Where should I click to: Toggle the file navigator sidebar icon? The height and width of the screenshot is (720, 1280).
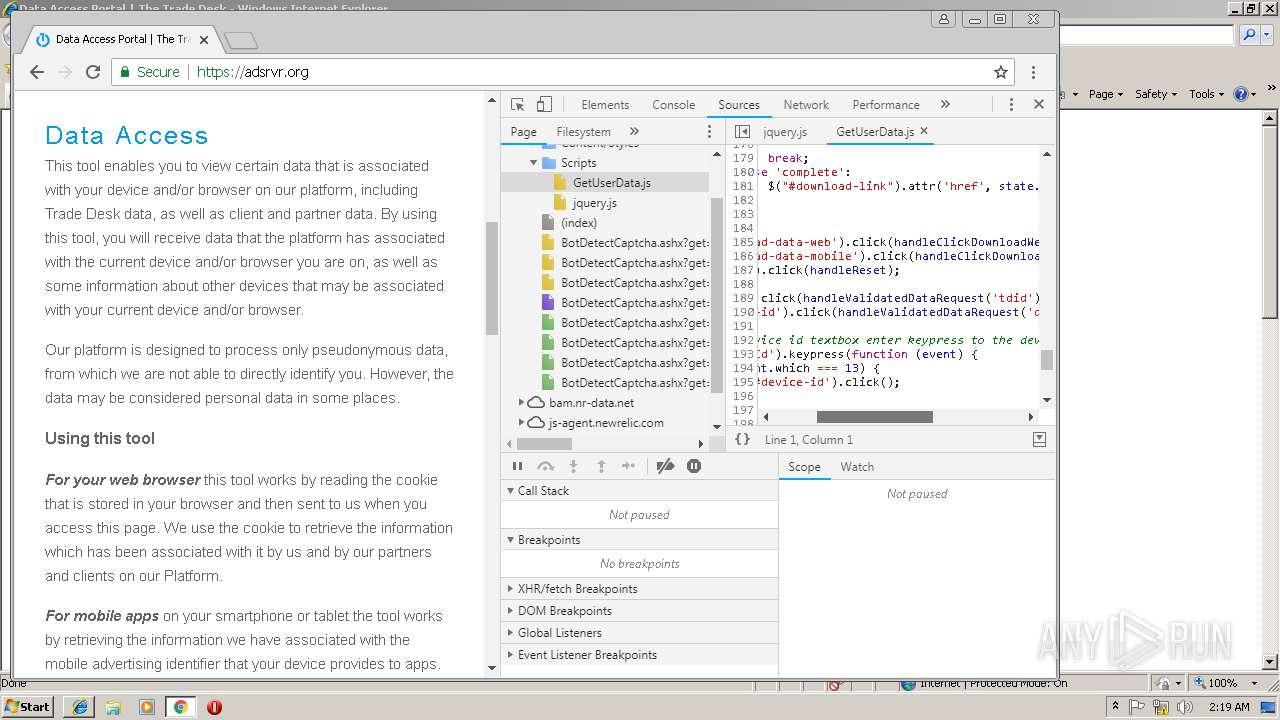click(742, 131)
